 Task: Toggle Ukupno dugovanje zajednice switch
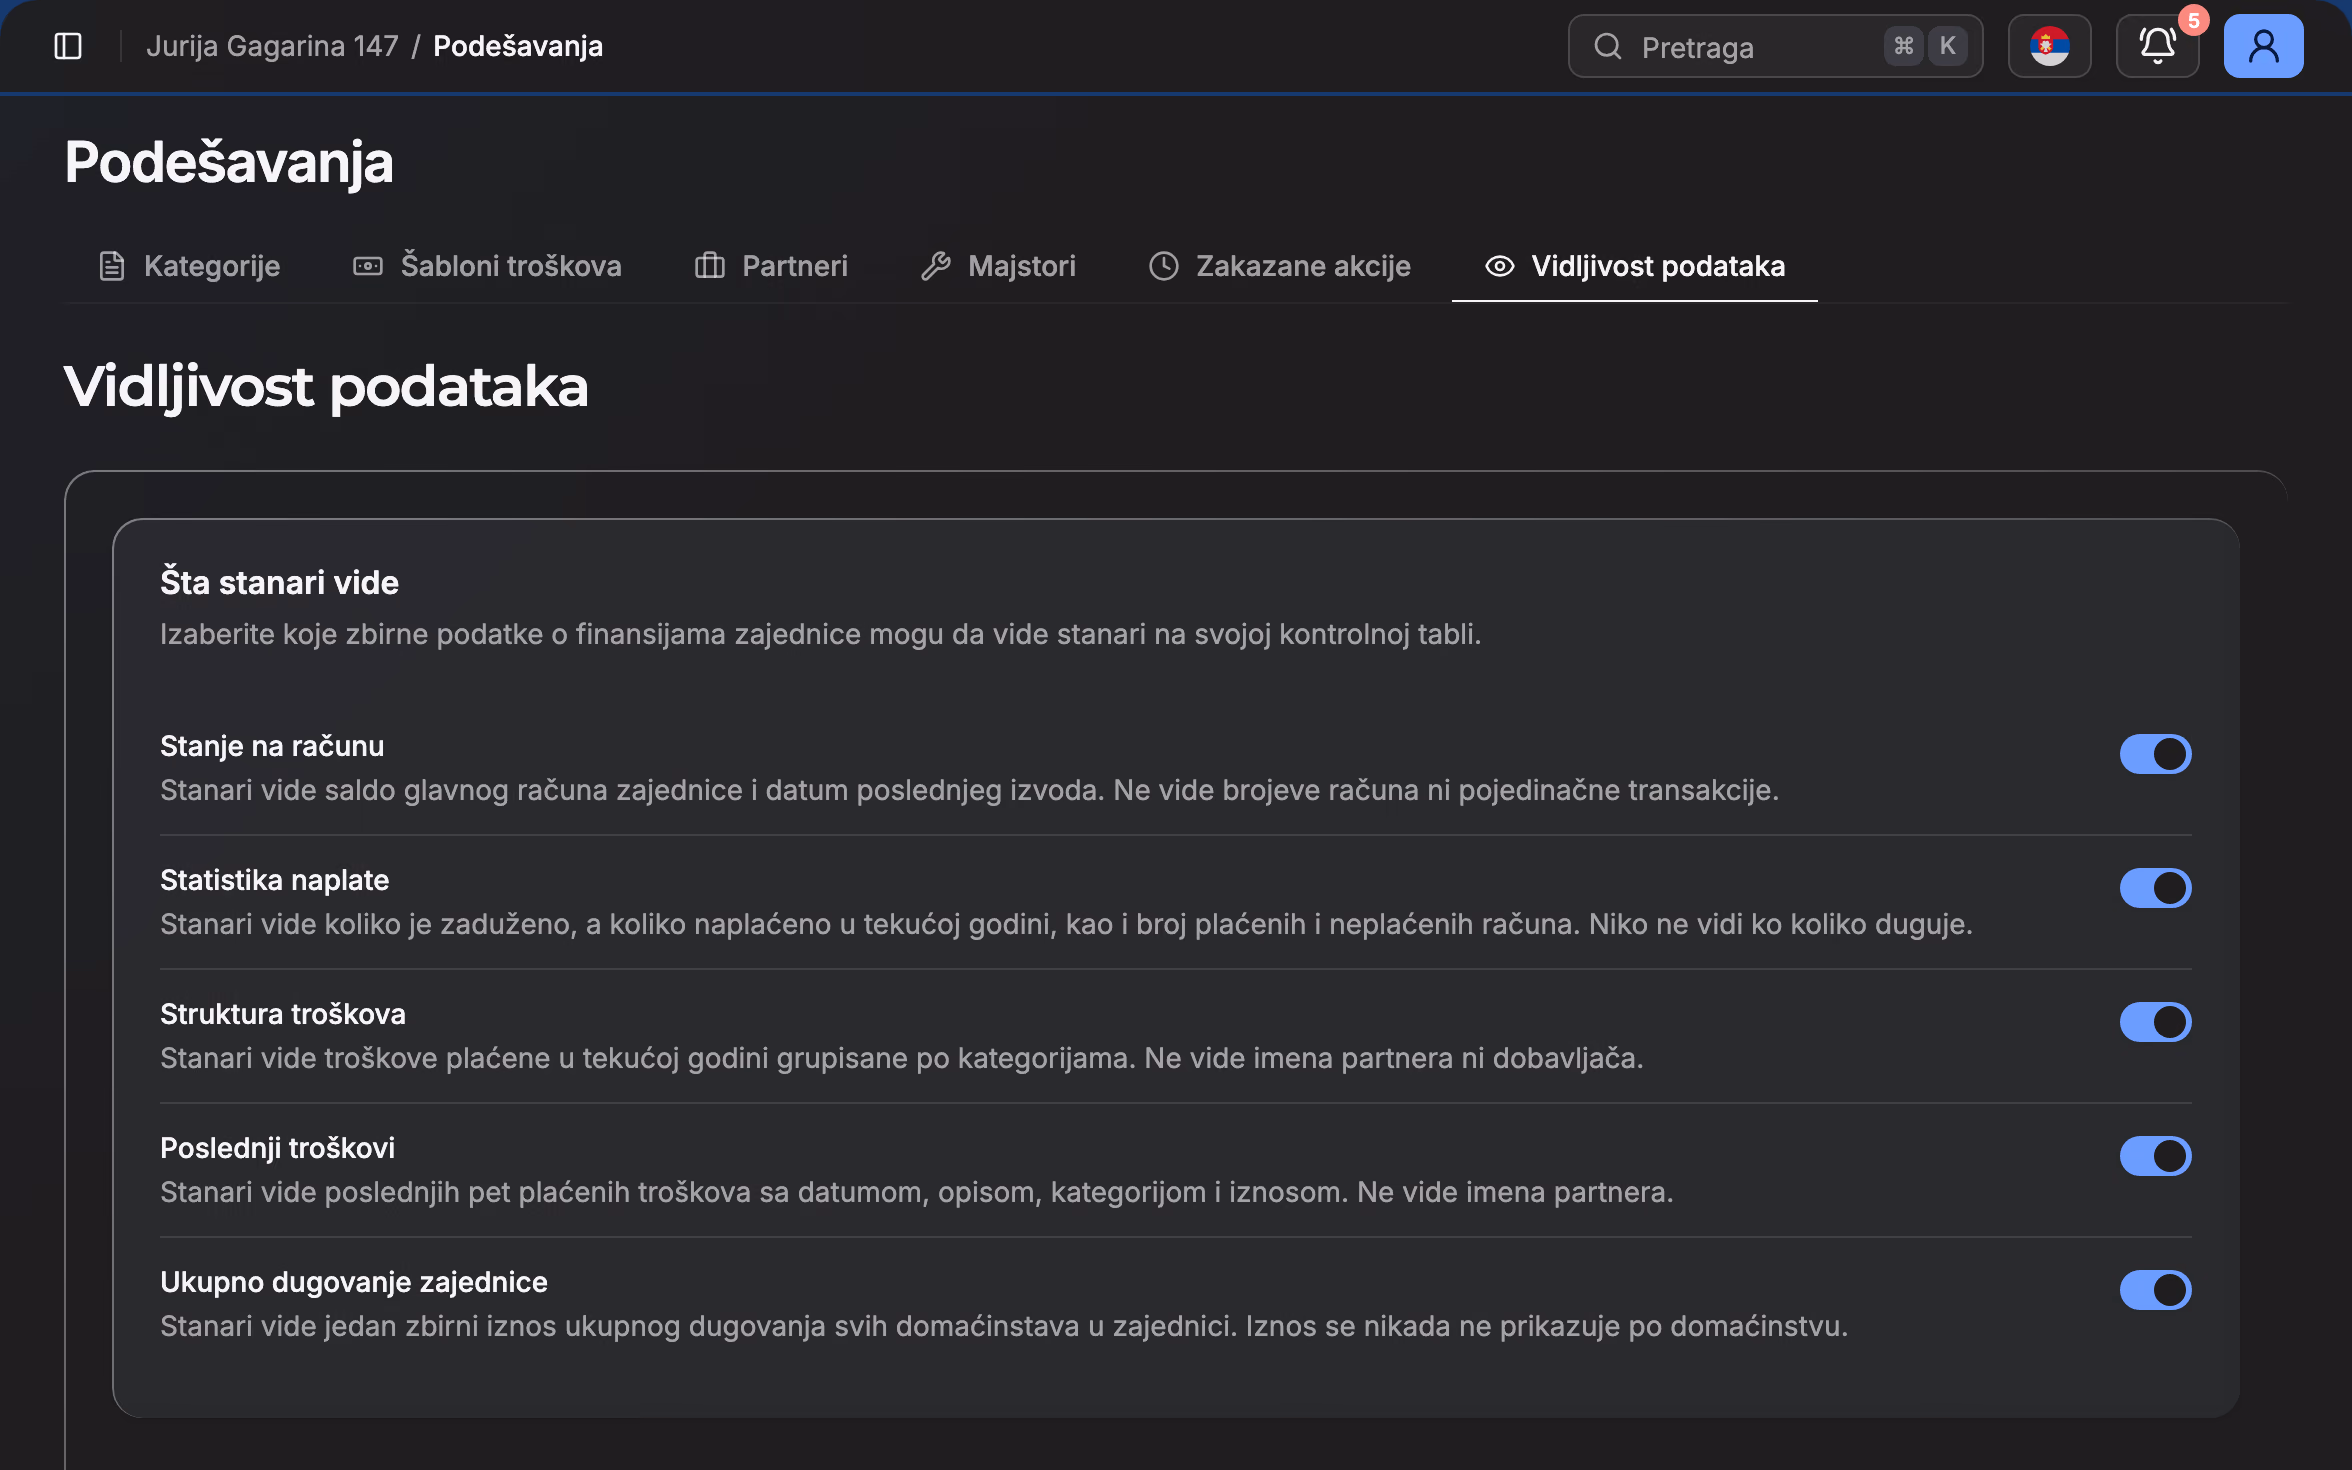coord(2155,1290)
